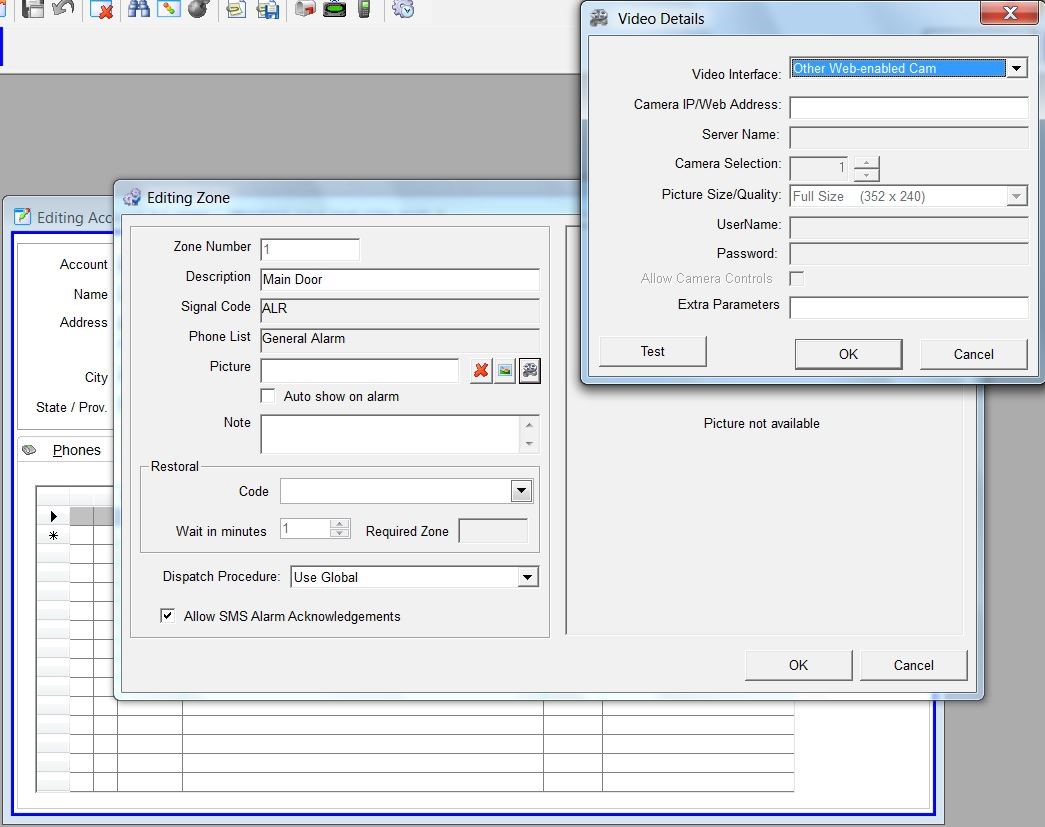Viewport: 1045px width, 827px height.
Task: Select the current row arrow in phones grid
Action: click(x=53, y=516)
